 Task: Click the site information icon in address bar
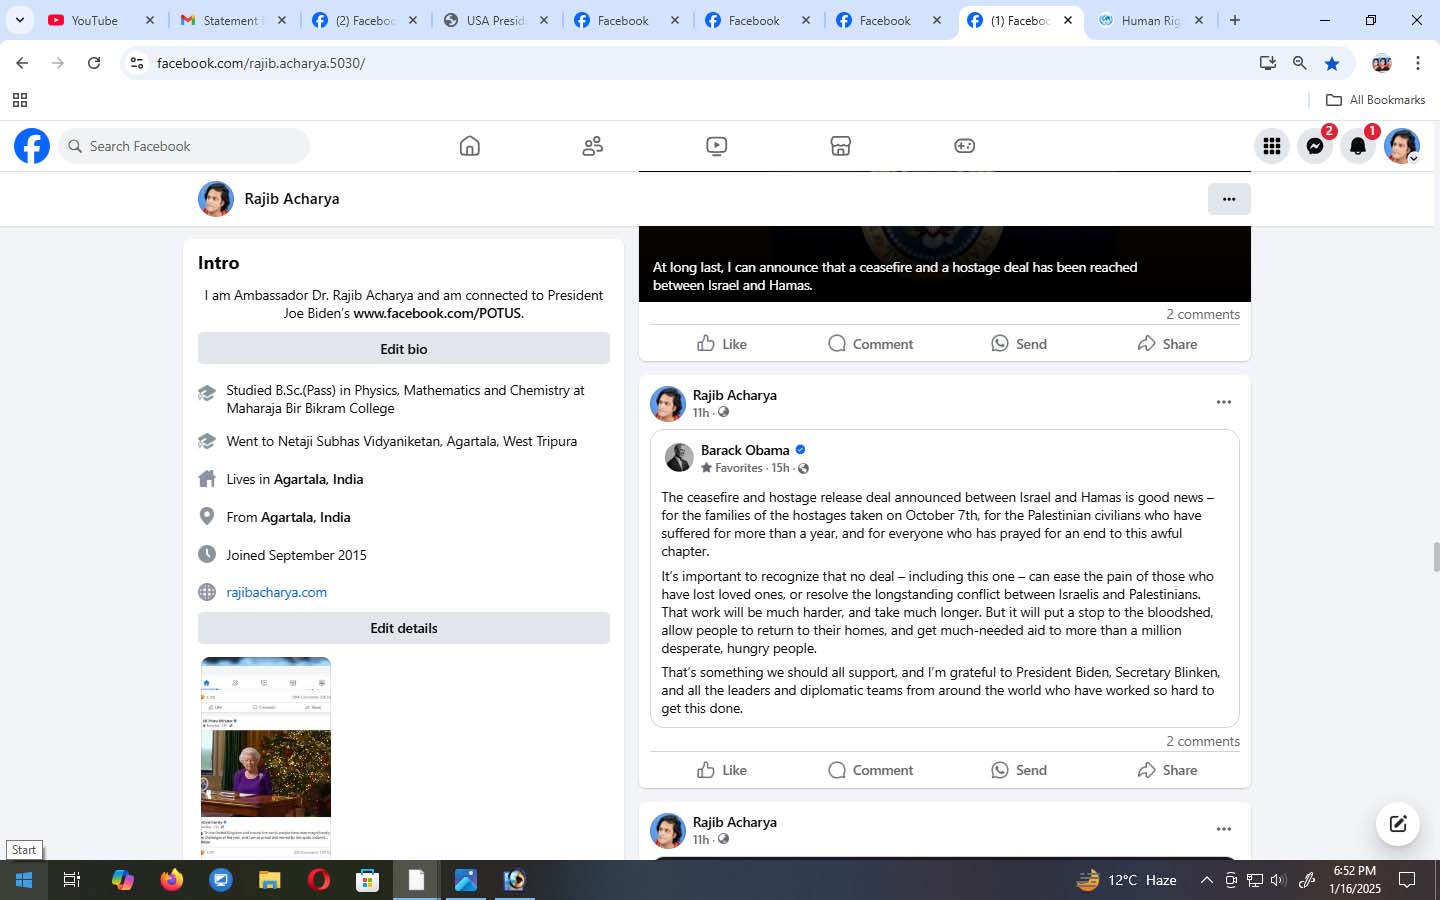coord(137,63)
